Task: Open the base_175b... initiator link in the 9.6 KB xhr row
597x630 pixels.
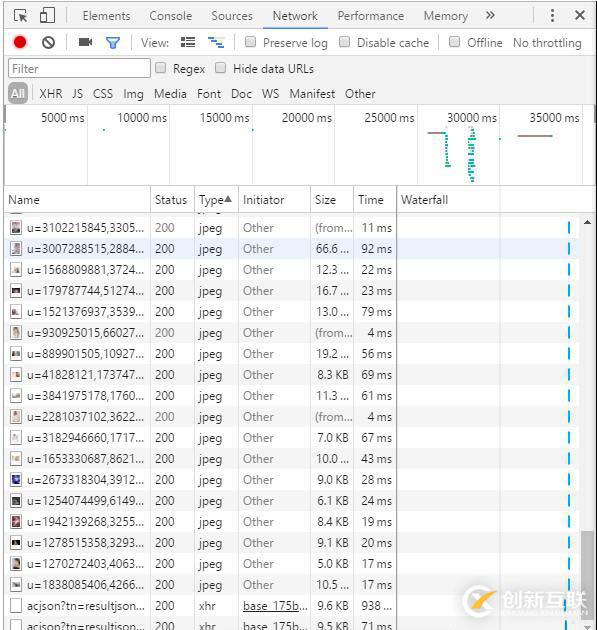Action: tap(275, 606)
